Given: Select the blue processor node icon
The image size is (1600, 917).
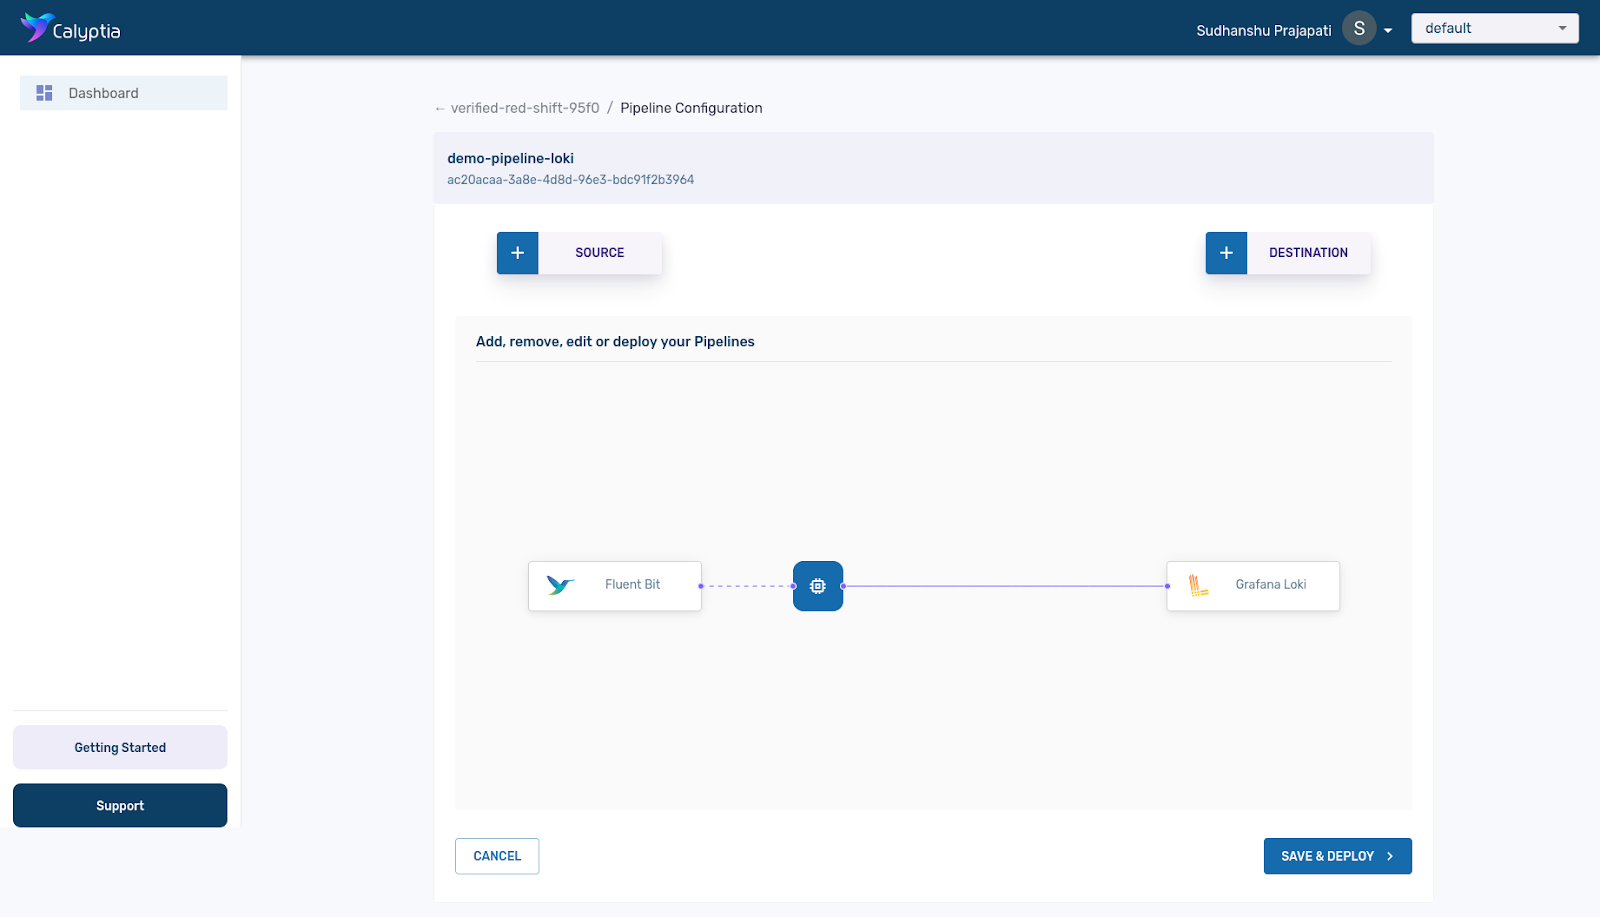Looking at the screenshot, I should pyautogui.click(x=818, y=586).
